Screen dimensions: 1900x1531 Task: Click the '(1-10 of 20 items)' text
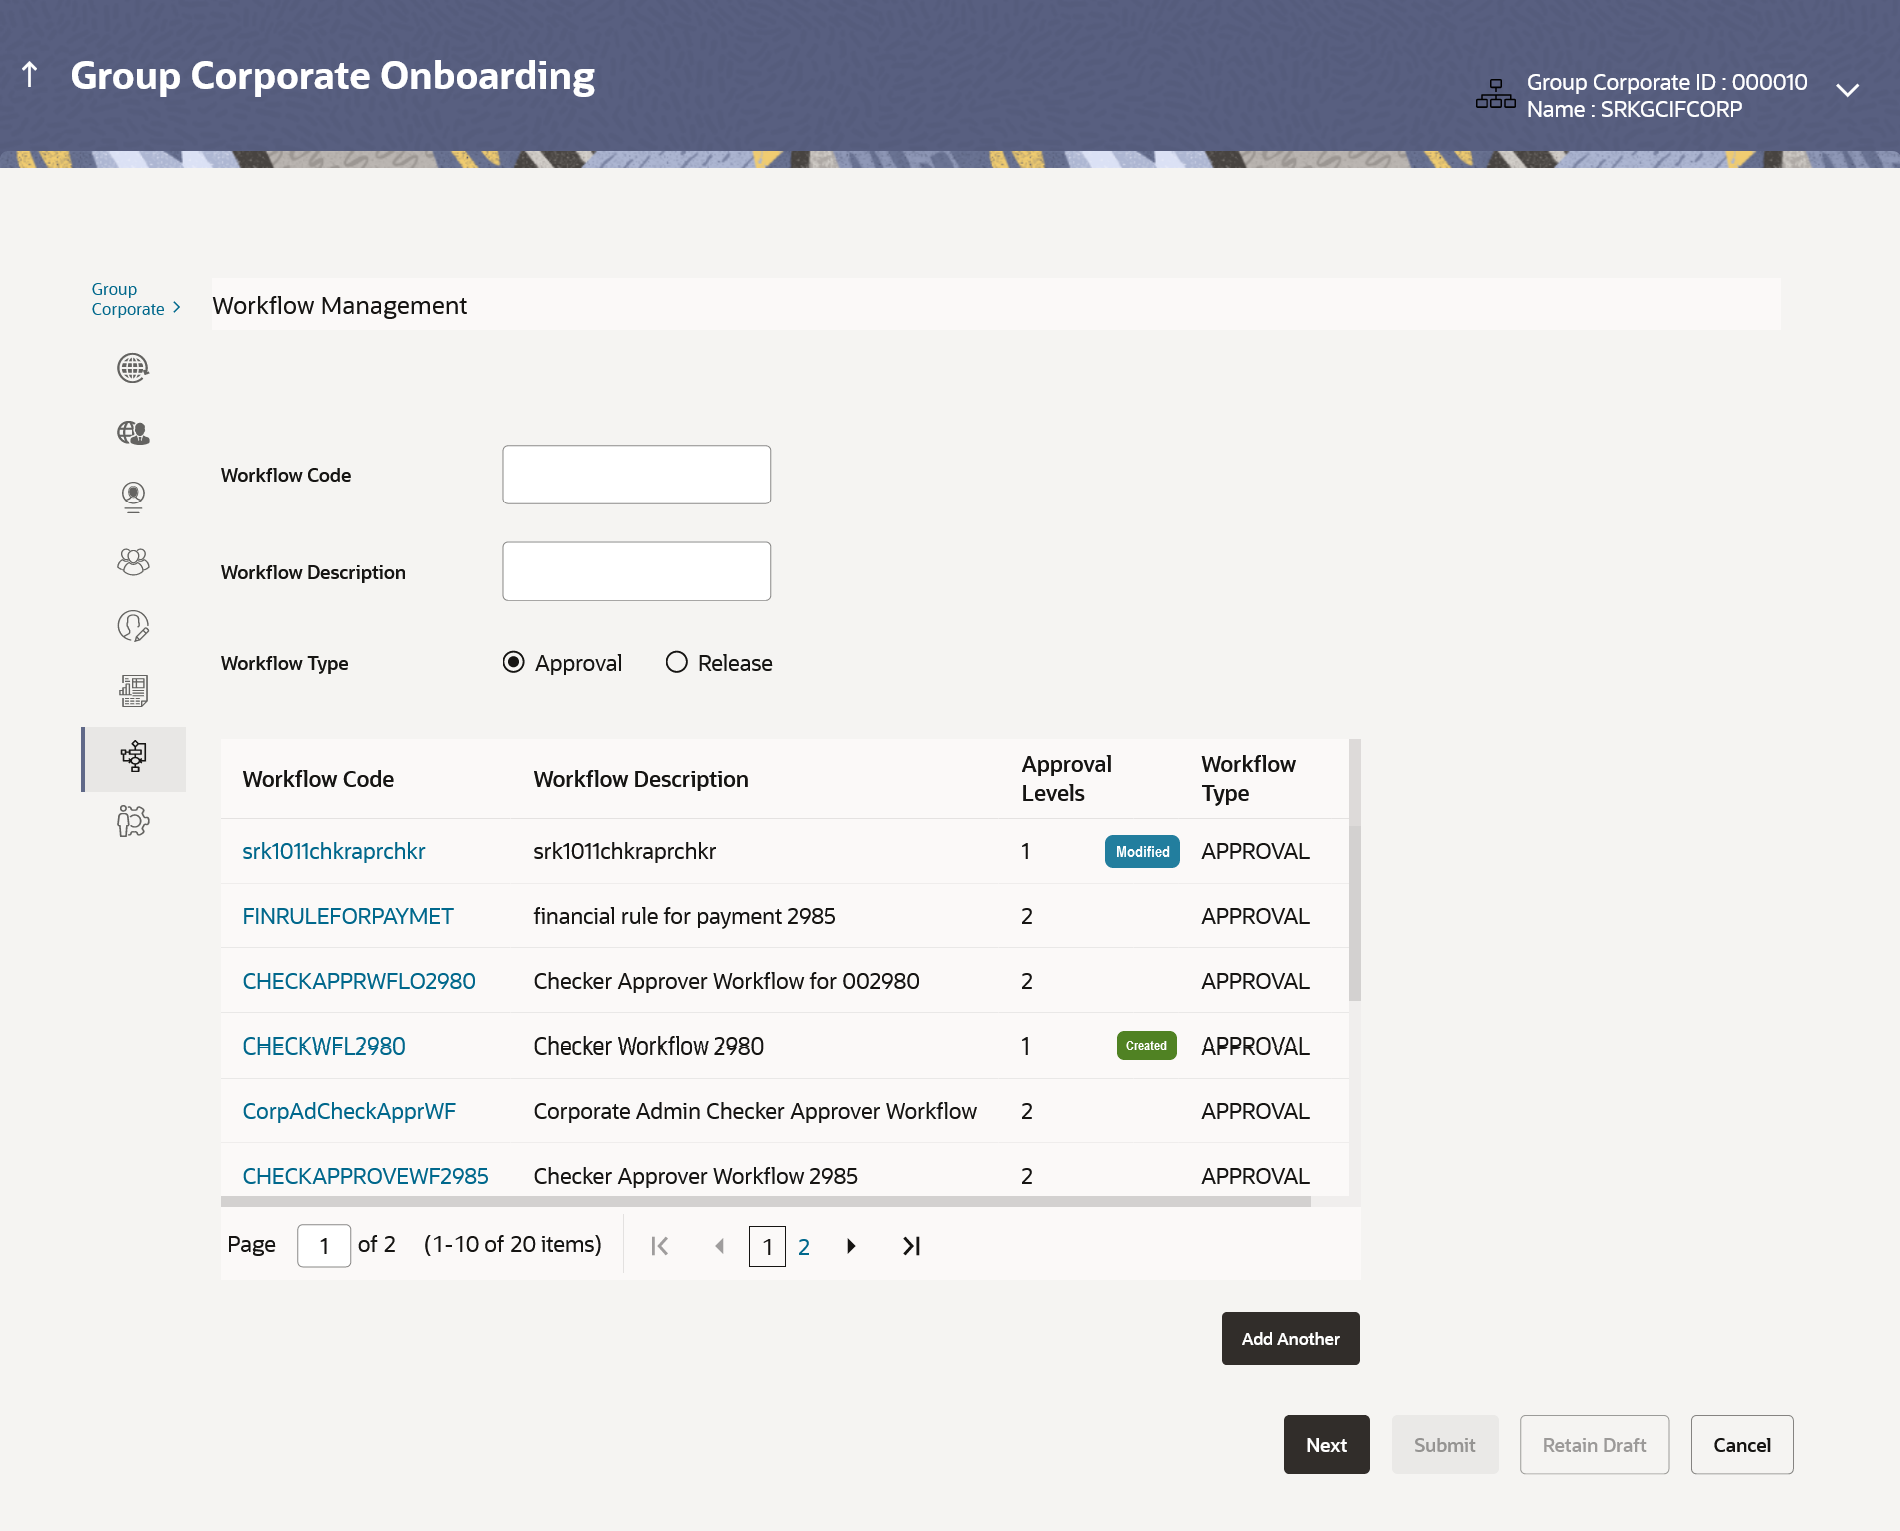pyautogui.click(x=513, y=1244)
